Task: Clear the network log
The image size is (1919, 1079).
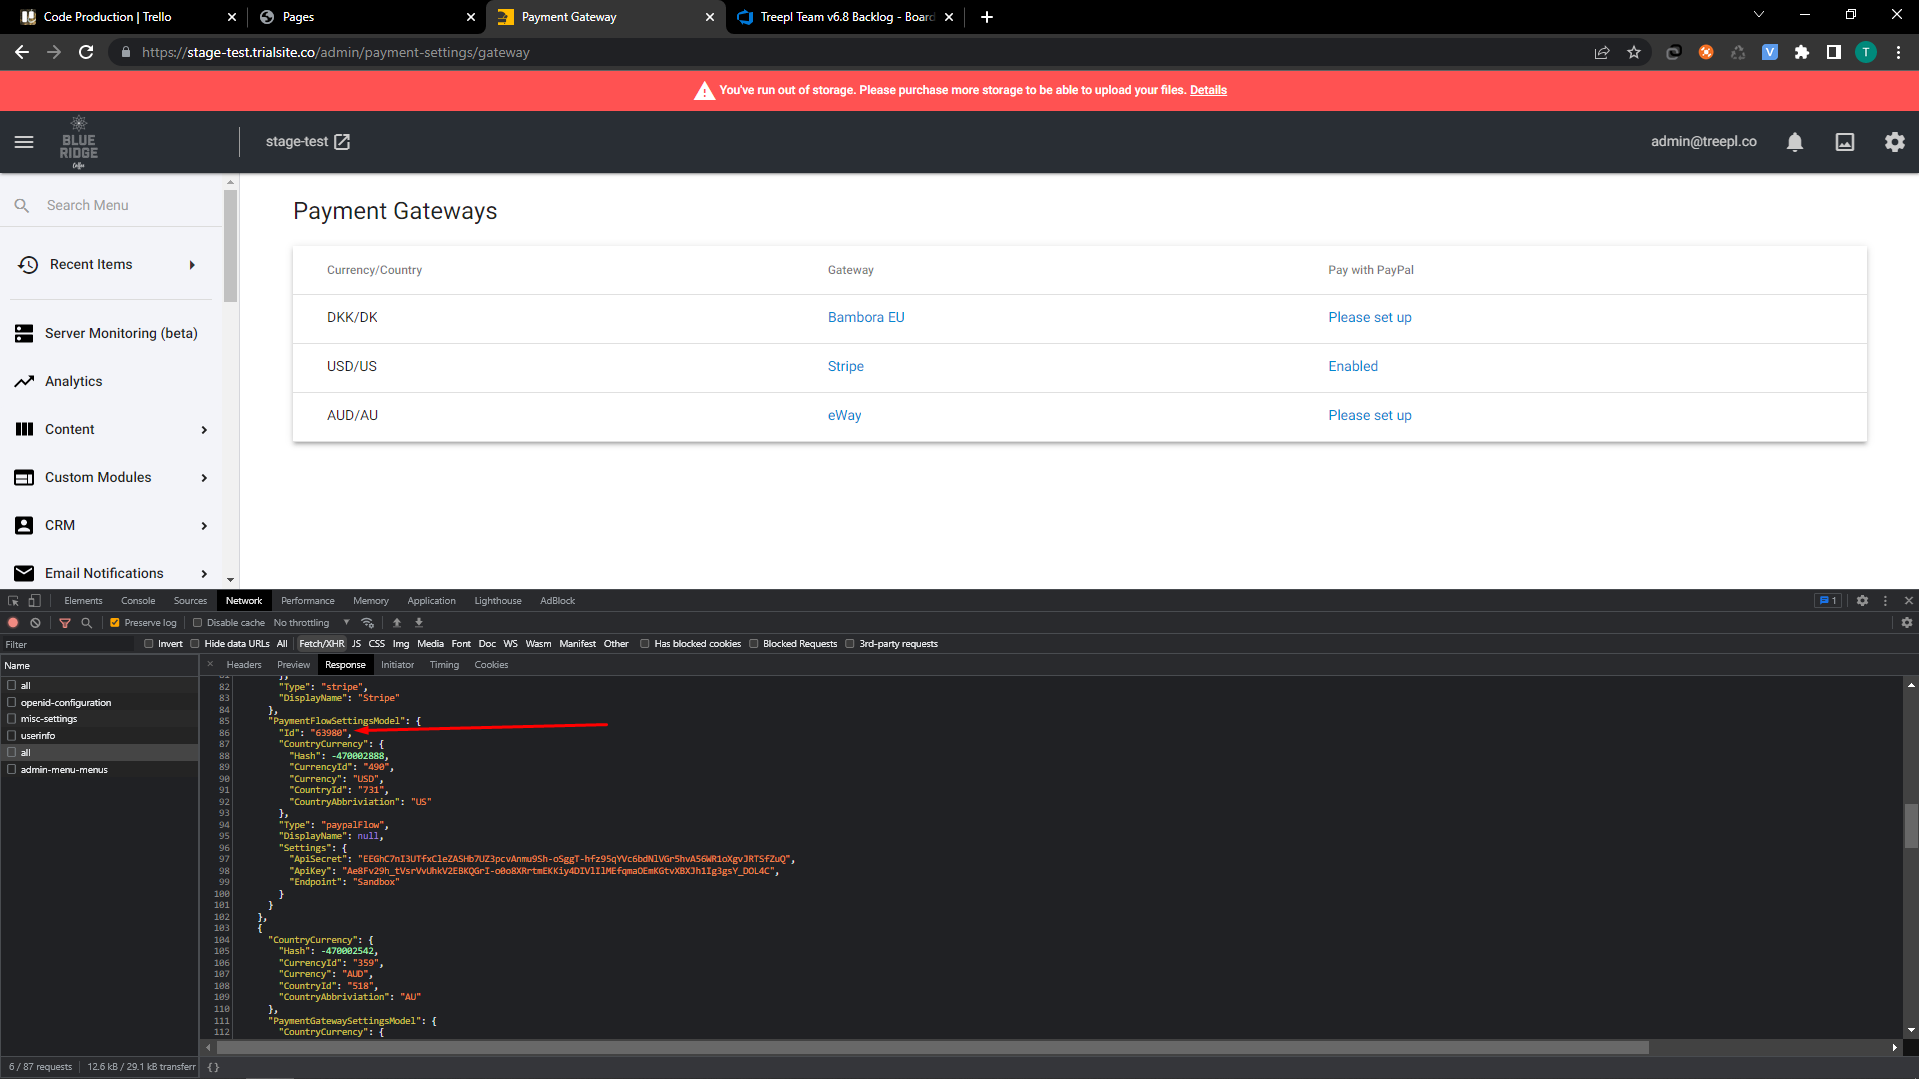Action: [x=35, y=623]
